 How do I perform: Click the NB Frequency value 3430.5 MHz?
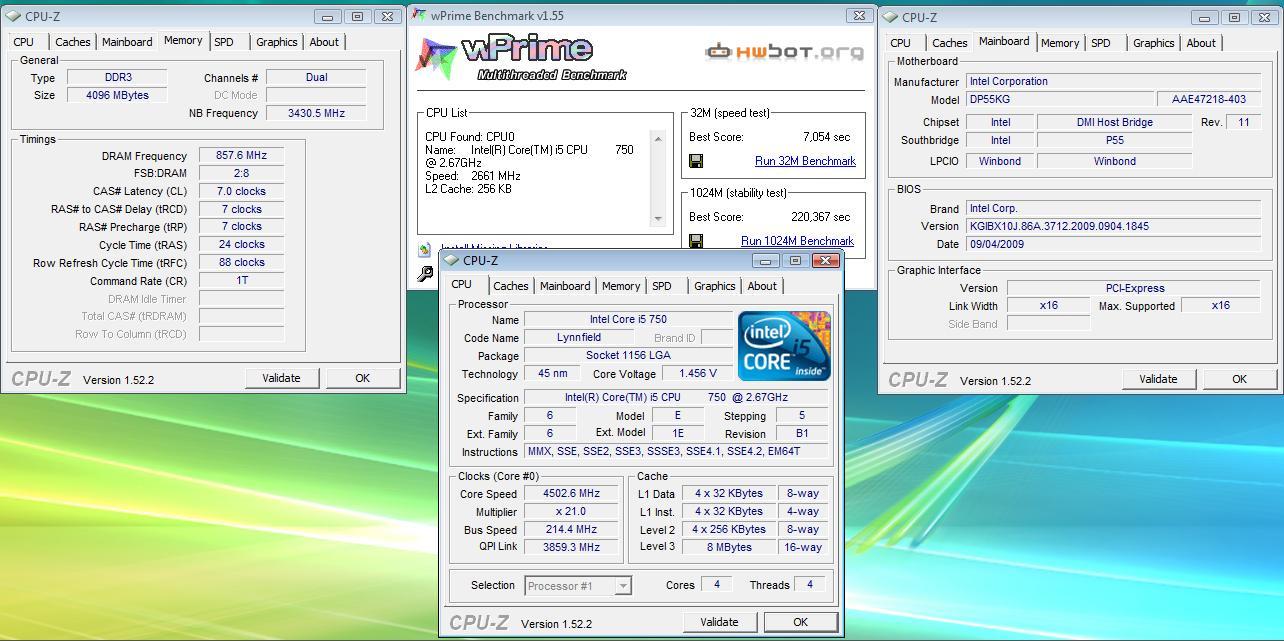click(316, 114)
